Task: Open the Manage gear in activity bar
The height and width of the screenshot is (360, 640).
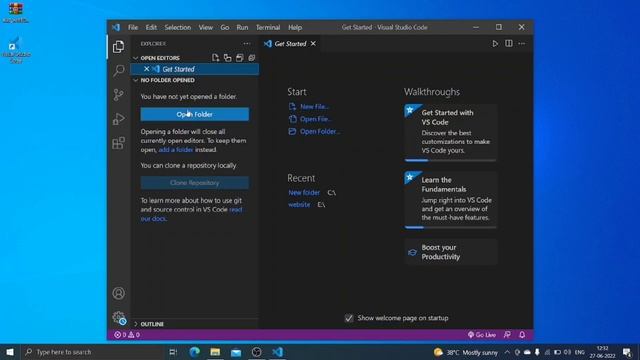Action: 119,317
